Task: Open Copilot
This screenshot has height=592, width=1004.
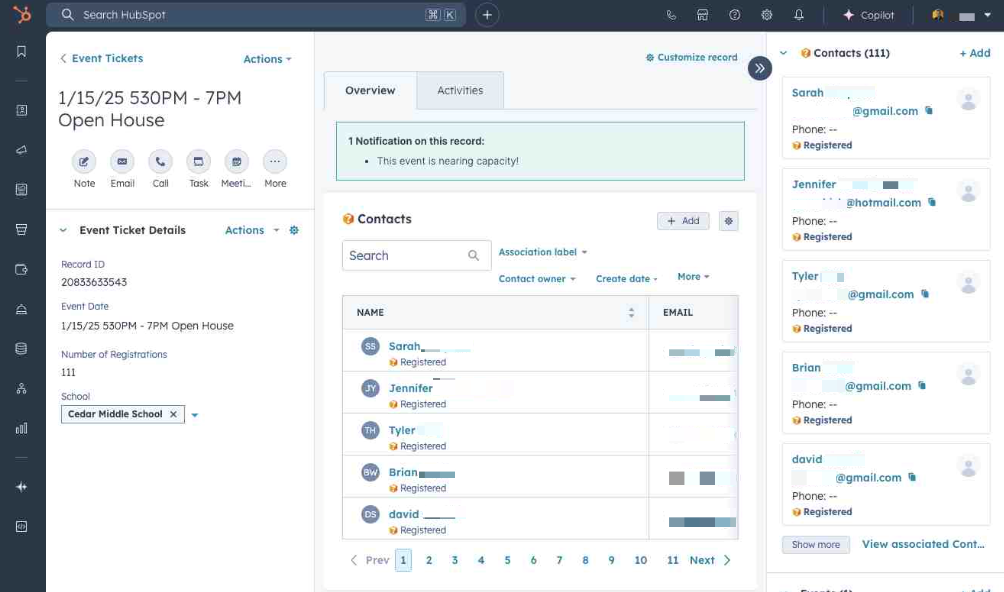Action: click(868, 15)
